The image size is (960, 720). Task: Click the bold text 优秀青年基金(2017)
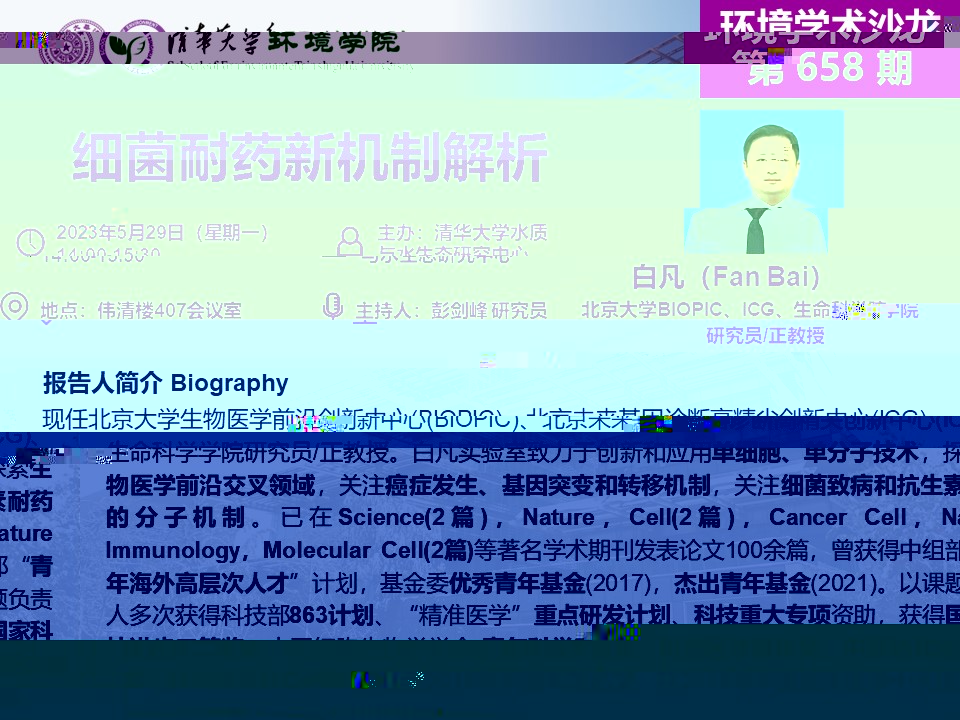[x=549, y=583]
